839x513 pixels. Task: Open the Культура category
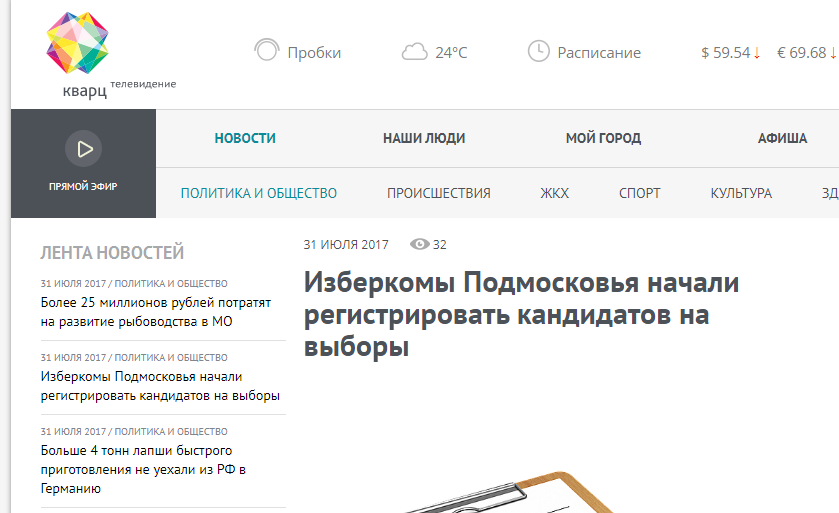click(741, 193)
